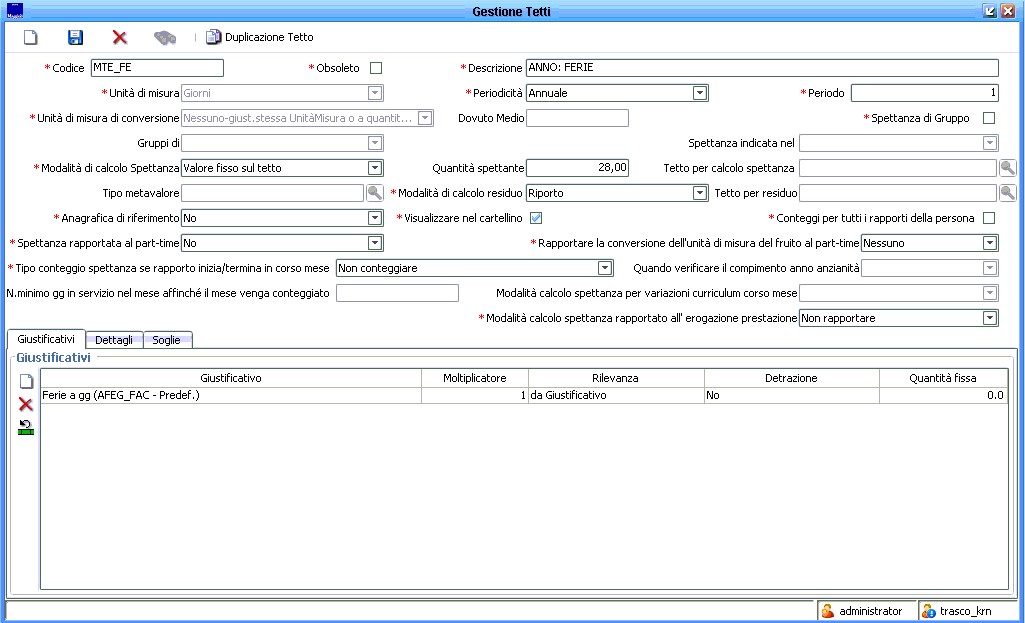Click the binoculars search toolbar icon
The image size is (1025, 623).
point(165,37)
